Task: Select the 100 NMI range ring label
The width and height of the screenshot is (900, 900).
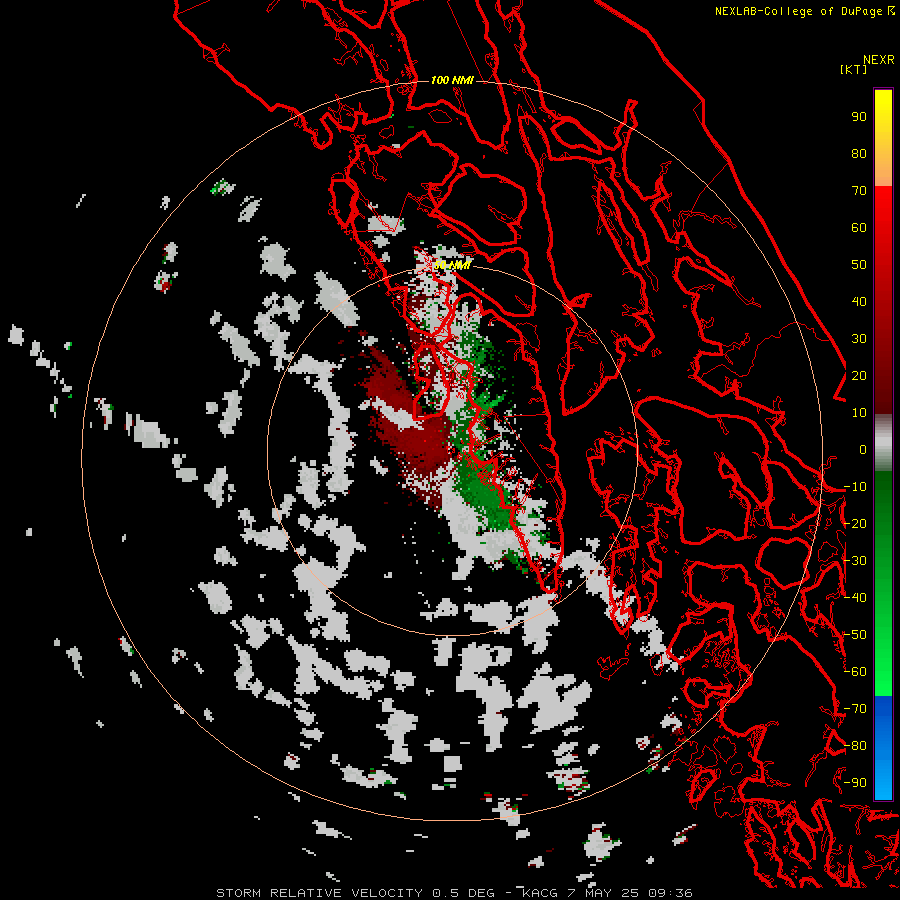Action: pyautogui.click(x=452, y=80)
